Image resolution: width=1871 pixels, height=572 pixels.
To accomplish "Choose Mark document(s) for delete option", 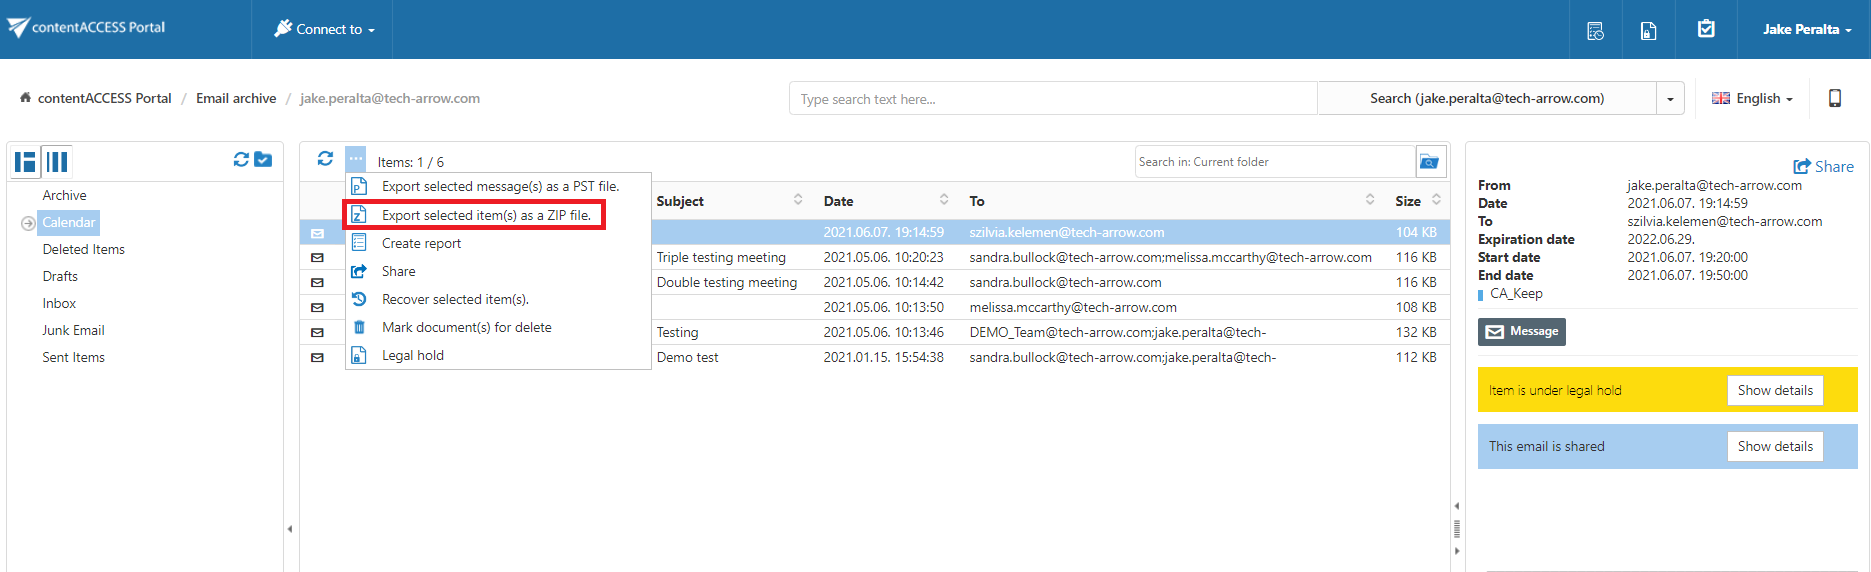I will pyautogui.click(x=466, y=327).
